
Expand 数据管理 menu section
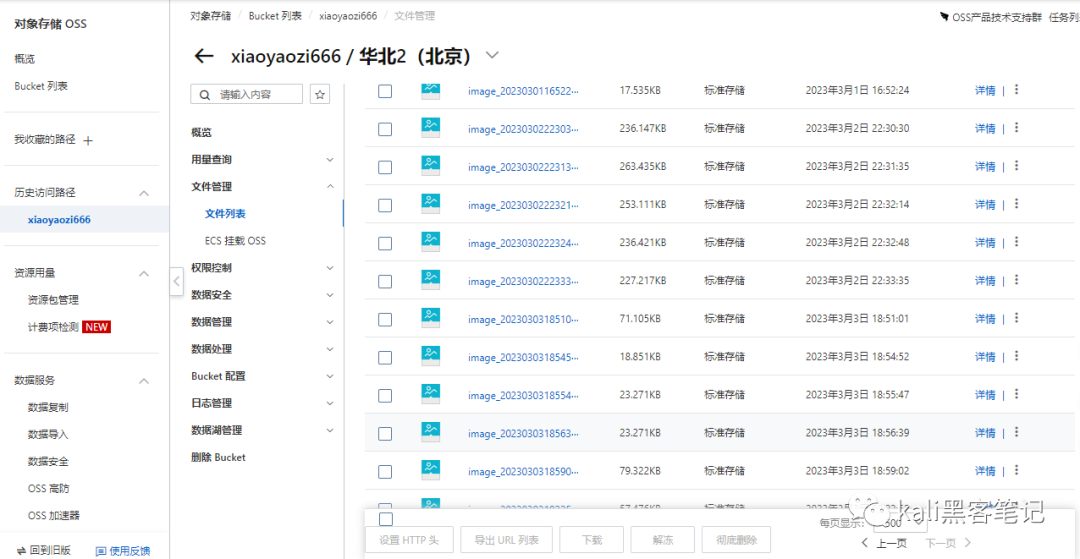coord(330,322)
